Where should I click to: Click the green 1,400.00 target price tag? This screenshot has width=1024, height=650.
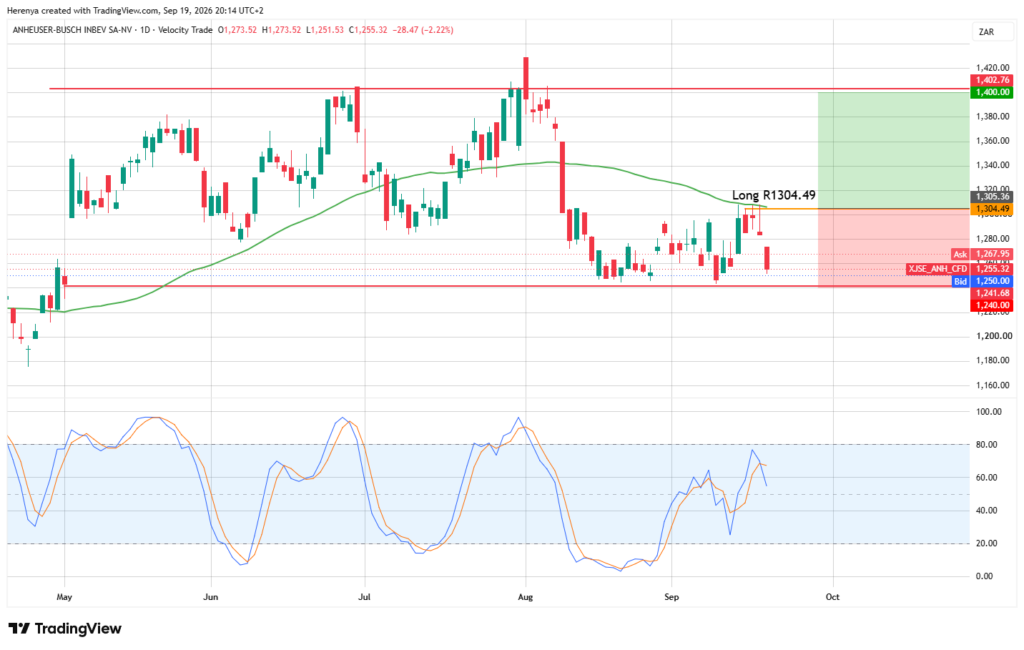coord(992,93)
